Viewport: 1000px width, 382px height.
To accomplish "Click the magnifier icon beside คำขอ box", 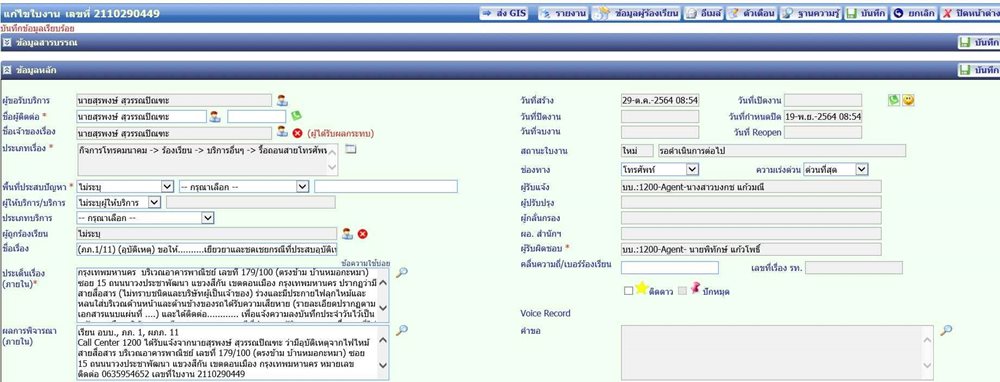I will tap(946, 330).
